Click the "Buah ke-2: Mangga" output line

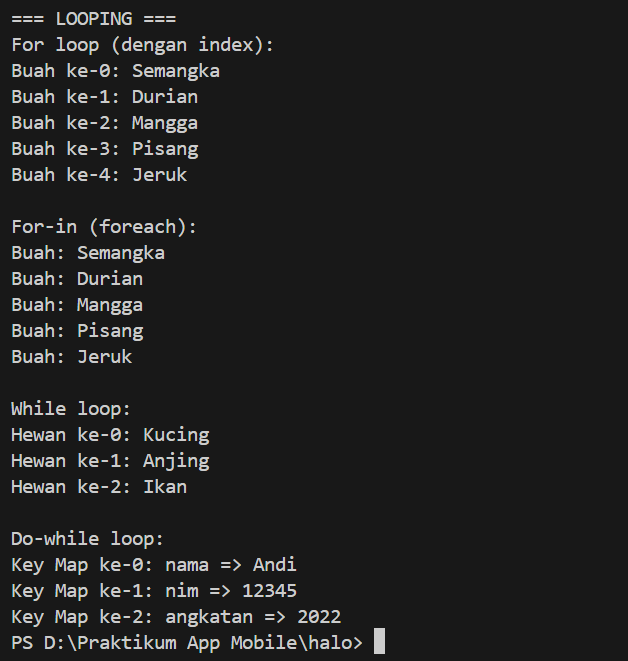pos(104,122)
